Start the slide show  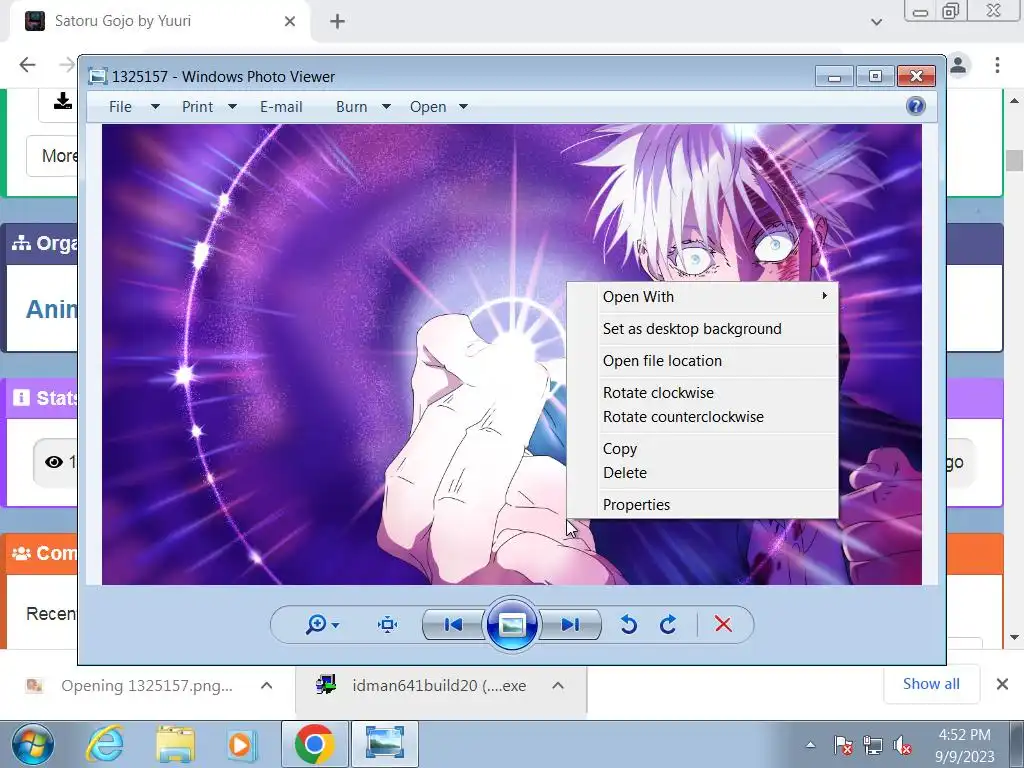coord(512,625)
